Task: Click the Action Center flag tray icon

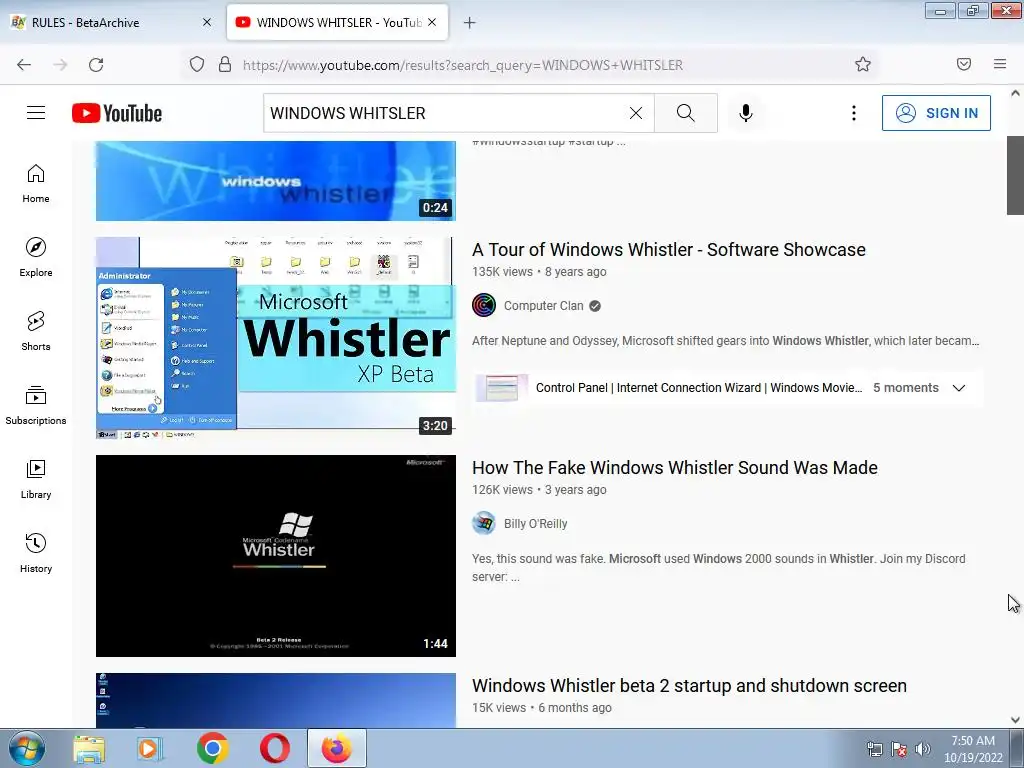Action: (x=899, y=749)
